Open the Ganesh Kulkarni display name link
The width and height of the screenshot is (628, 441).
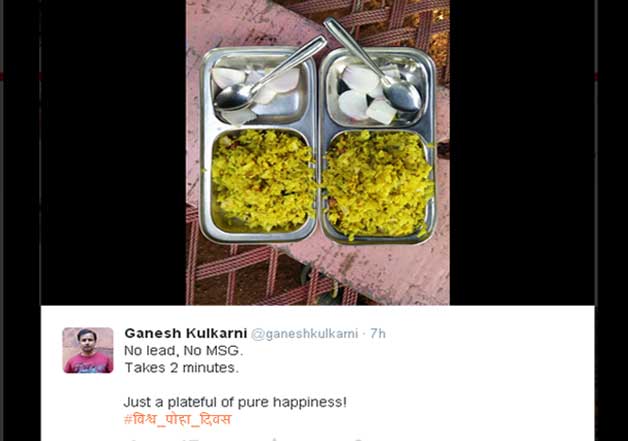point(185,333)
